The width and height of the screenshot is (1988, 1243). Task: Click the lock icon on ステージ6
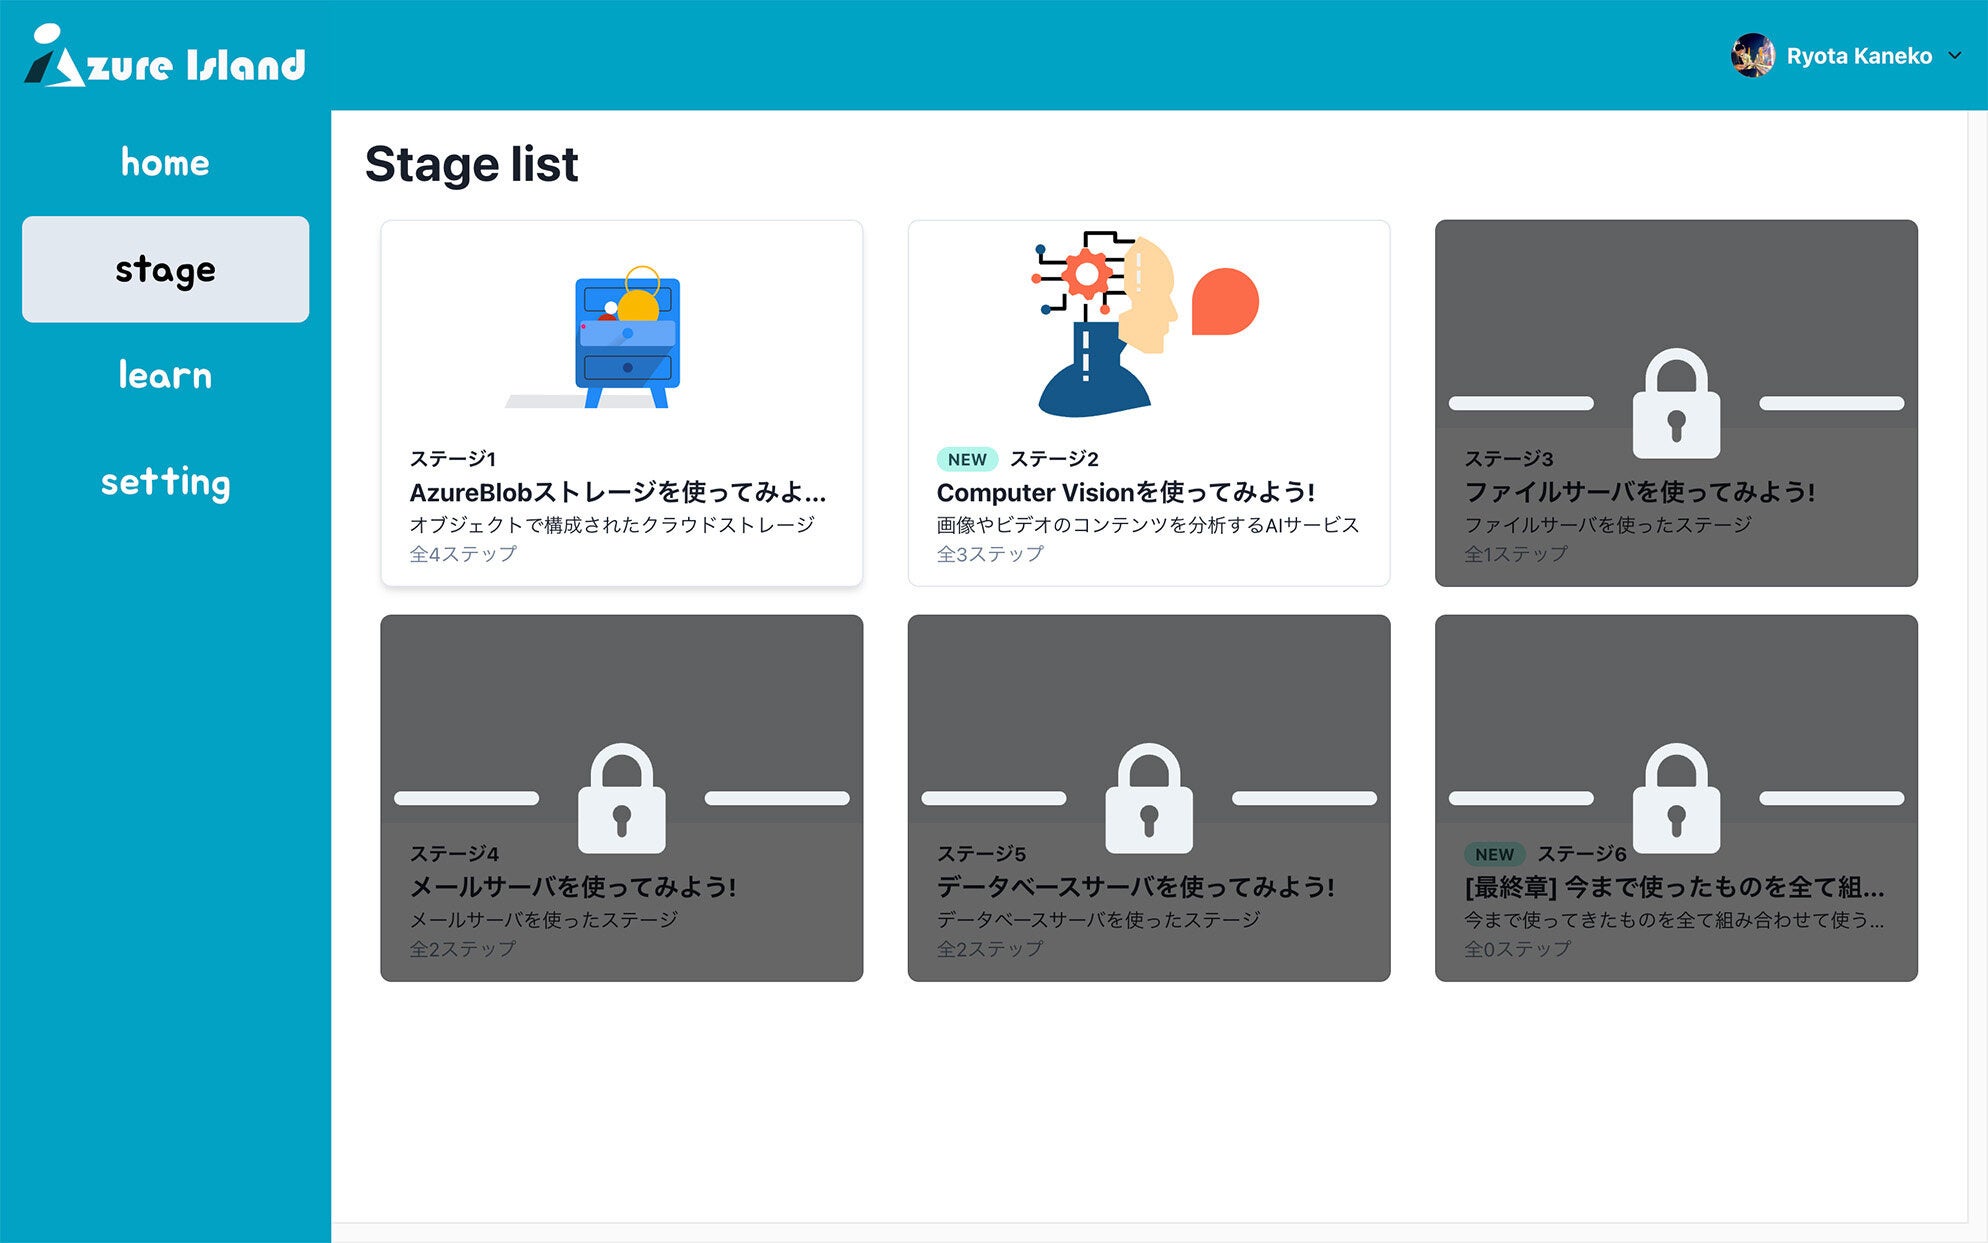tap(1676, 798)
